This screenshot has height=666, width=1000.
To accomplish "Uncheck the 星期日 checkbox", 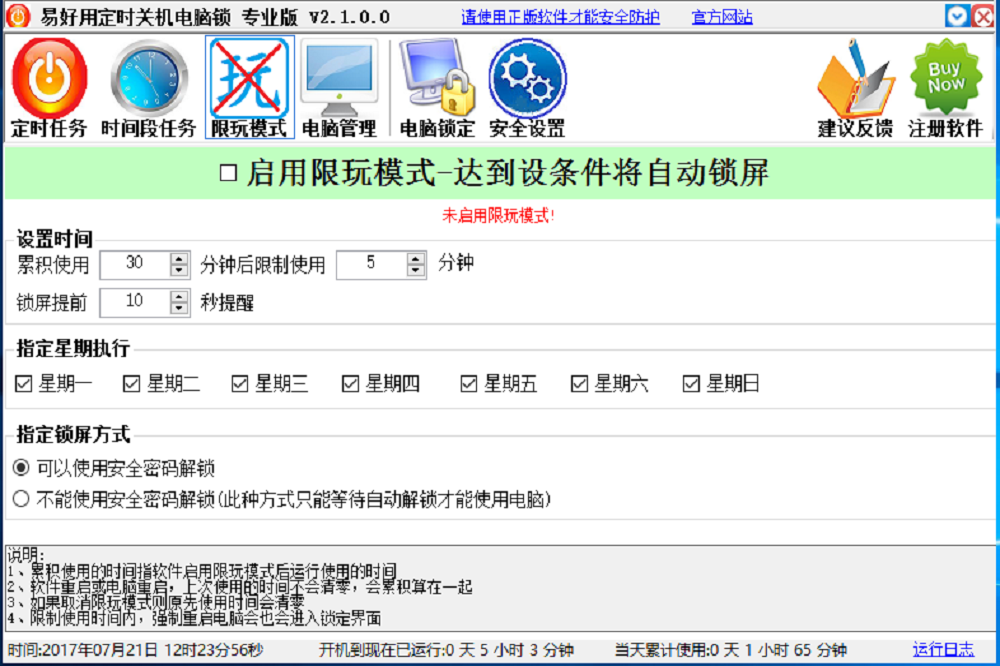I will point(691,383).
